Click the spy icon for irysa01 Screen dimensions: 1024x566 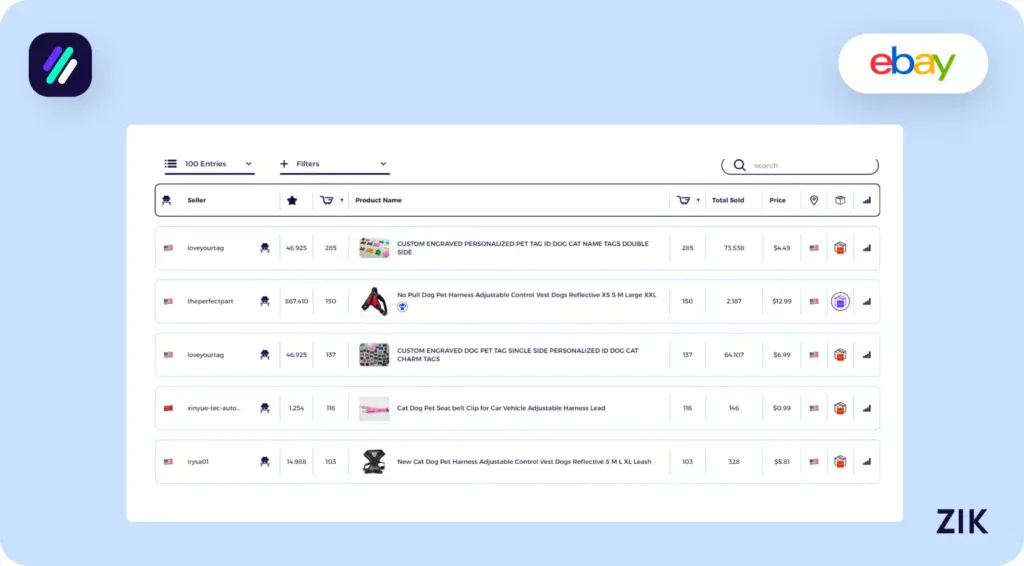(x=264, y=462)
